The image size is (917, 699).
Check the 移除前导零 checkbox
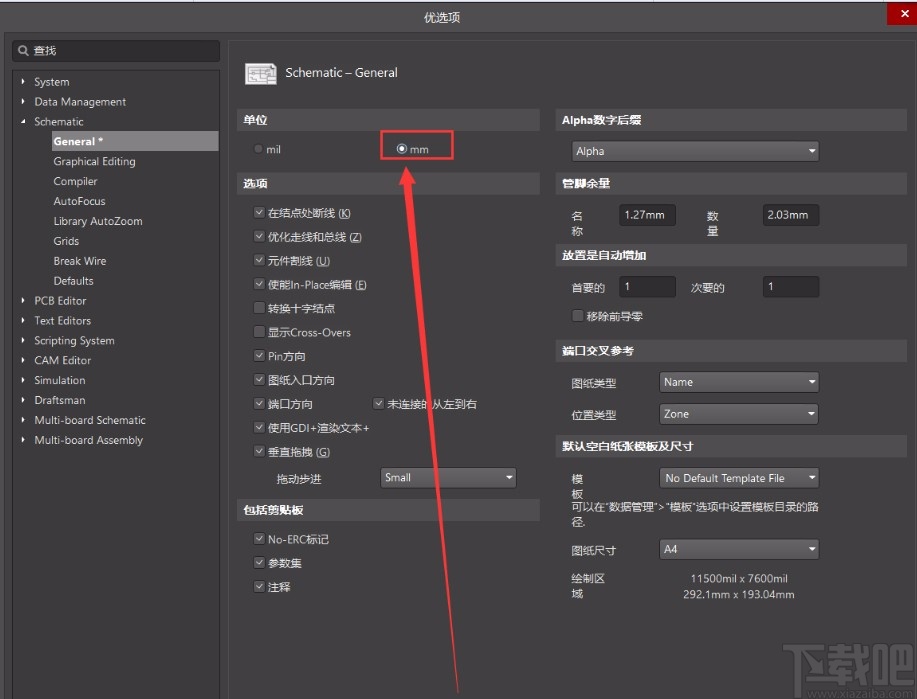point(577,315)
